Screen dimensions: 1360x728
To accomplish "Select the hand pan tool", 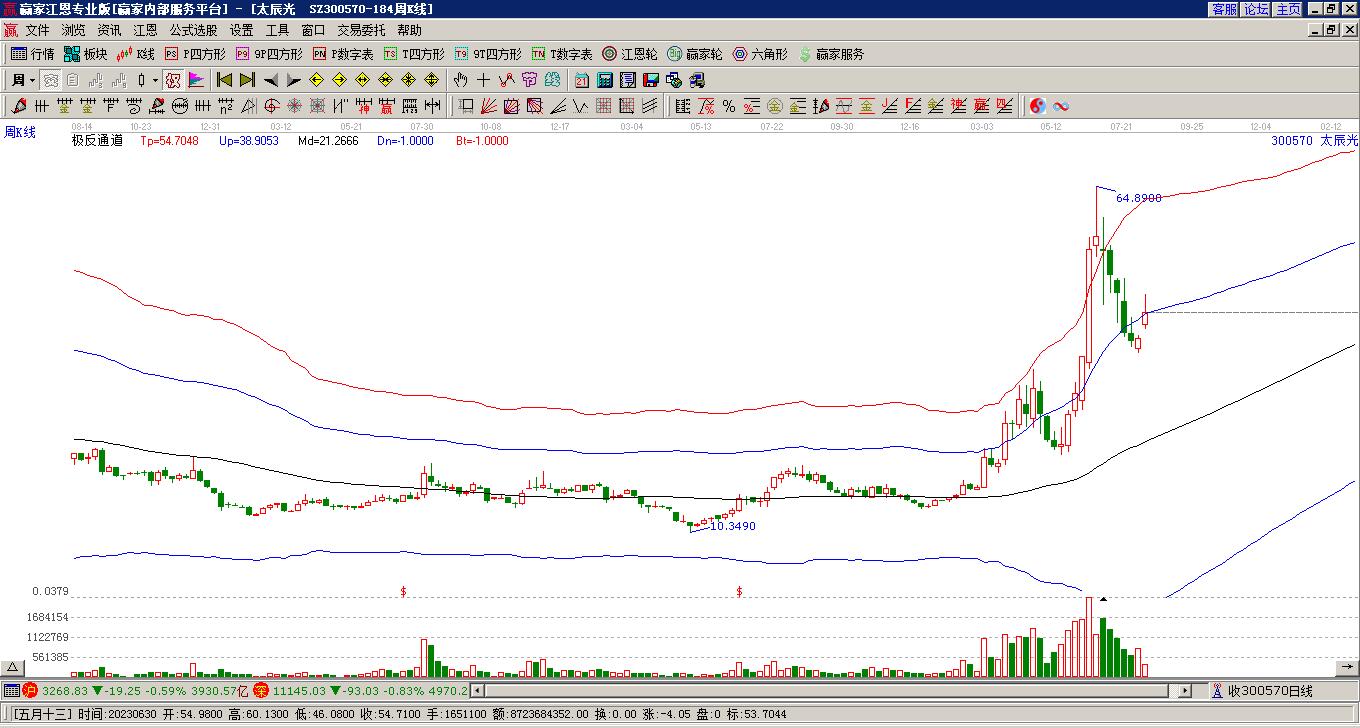I will tap(460, 80).
